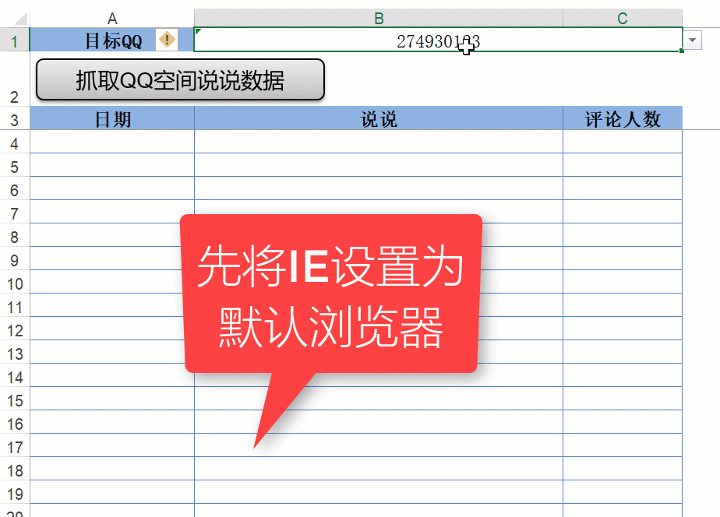Select cell B1 containing the QQ number
720x517 pixels.
coord(438,39)
